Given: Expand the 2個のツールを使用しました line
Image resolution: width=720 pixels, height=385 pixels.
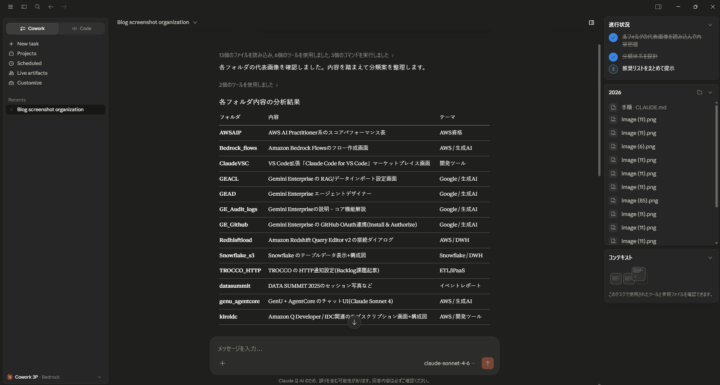Looking at the screenshot, I should coord(248,85).
